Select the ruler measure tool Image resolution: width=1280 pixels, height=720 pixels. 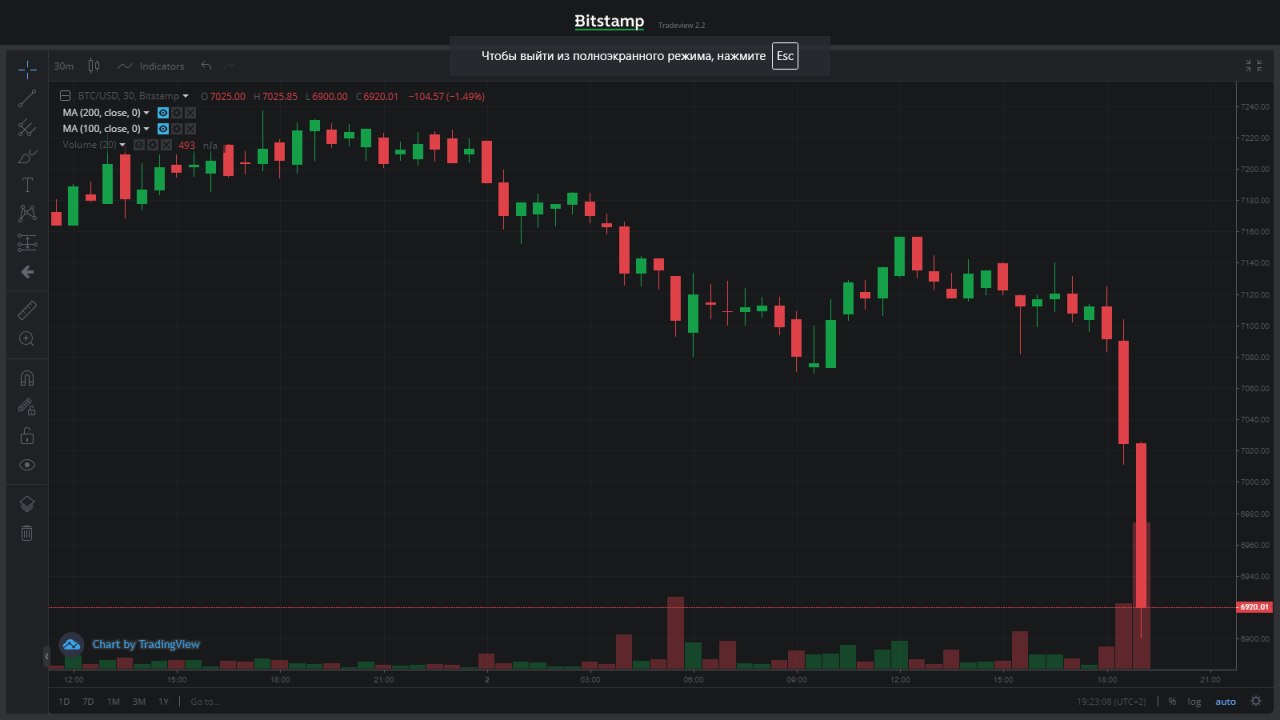(27, 310)
